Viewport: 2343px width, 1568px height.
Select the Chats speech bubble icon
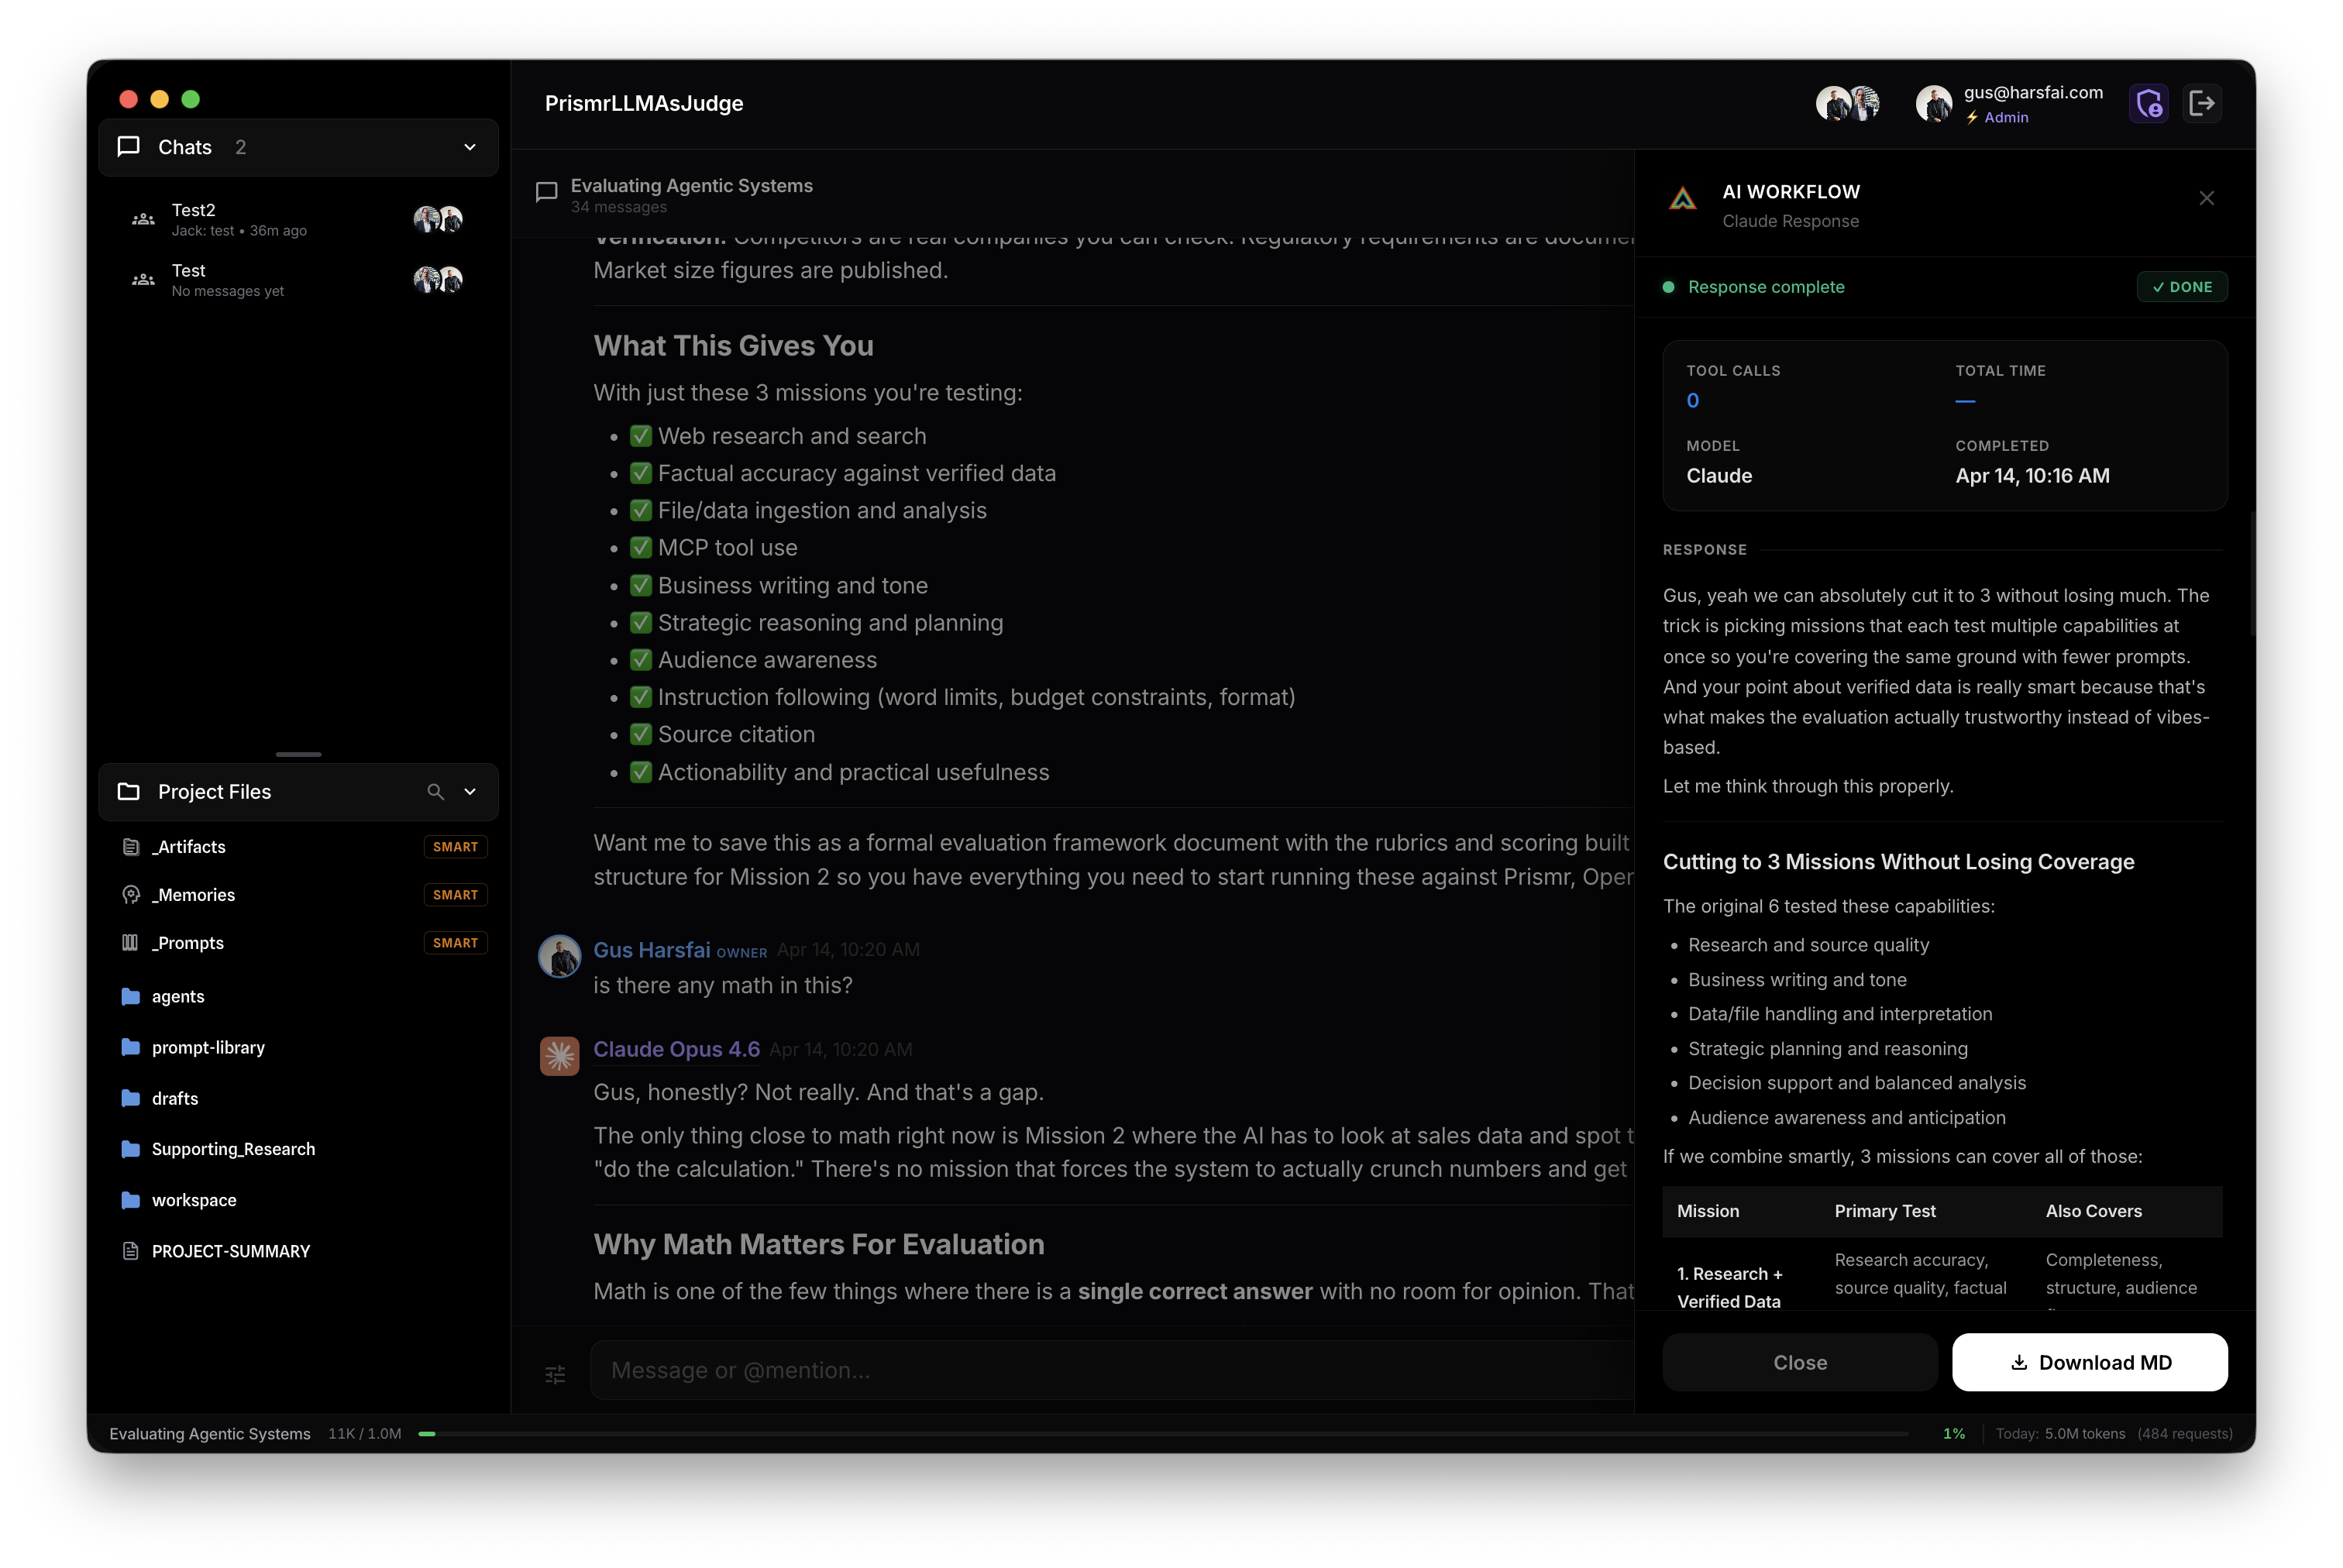[128, 146]
